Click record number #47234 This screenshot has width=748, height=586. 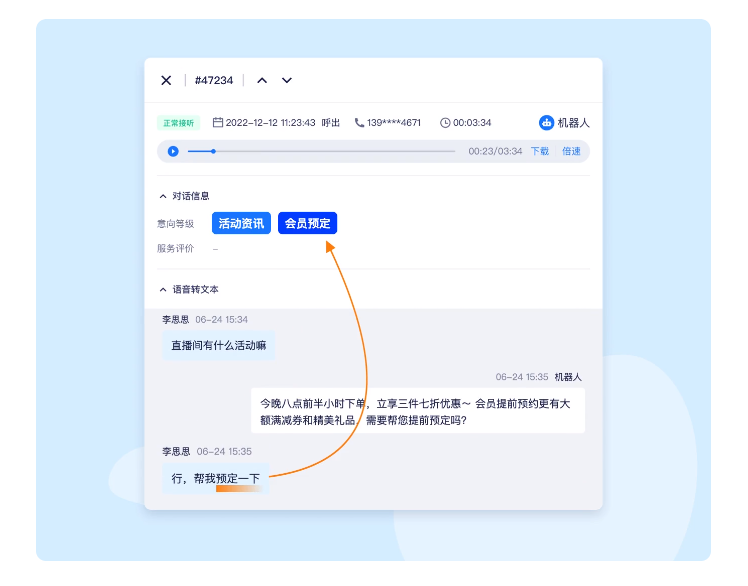(x=214, y=80)
